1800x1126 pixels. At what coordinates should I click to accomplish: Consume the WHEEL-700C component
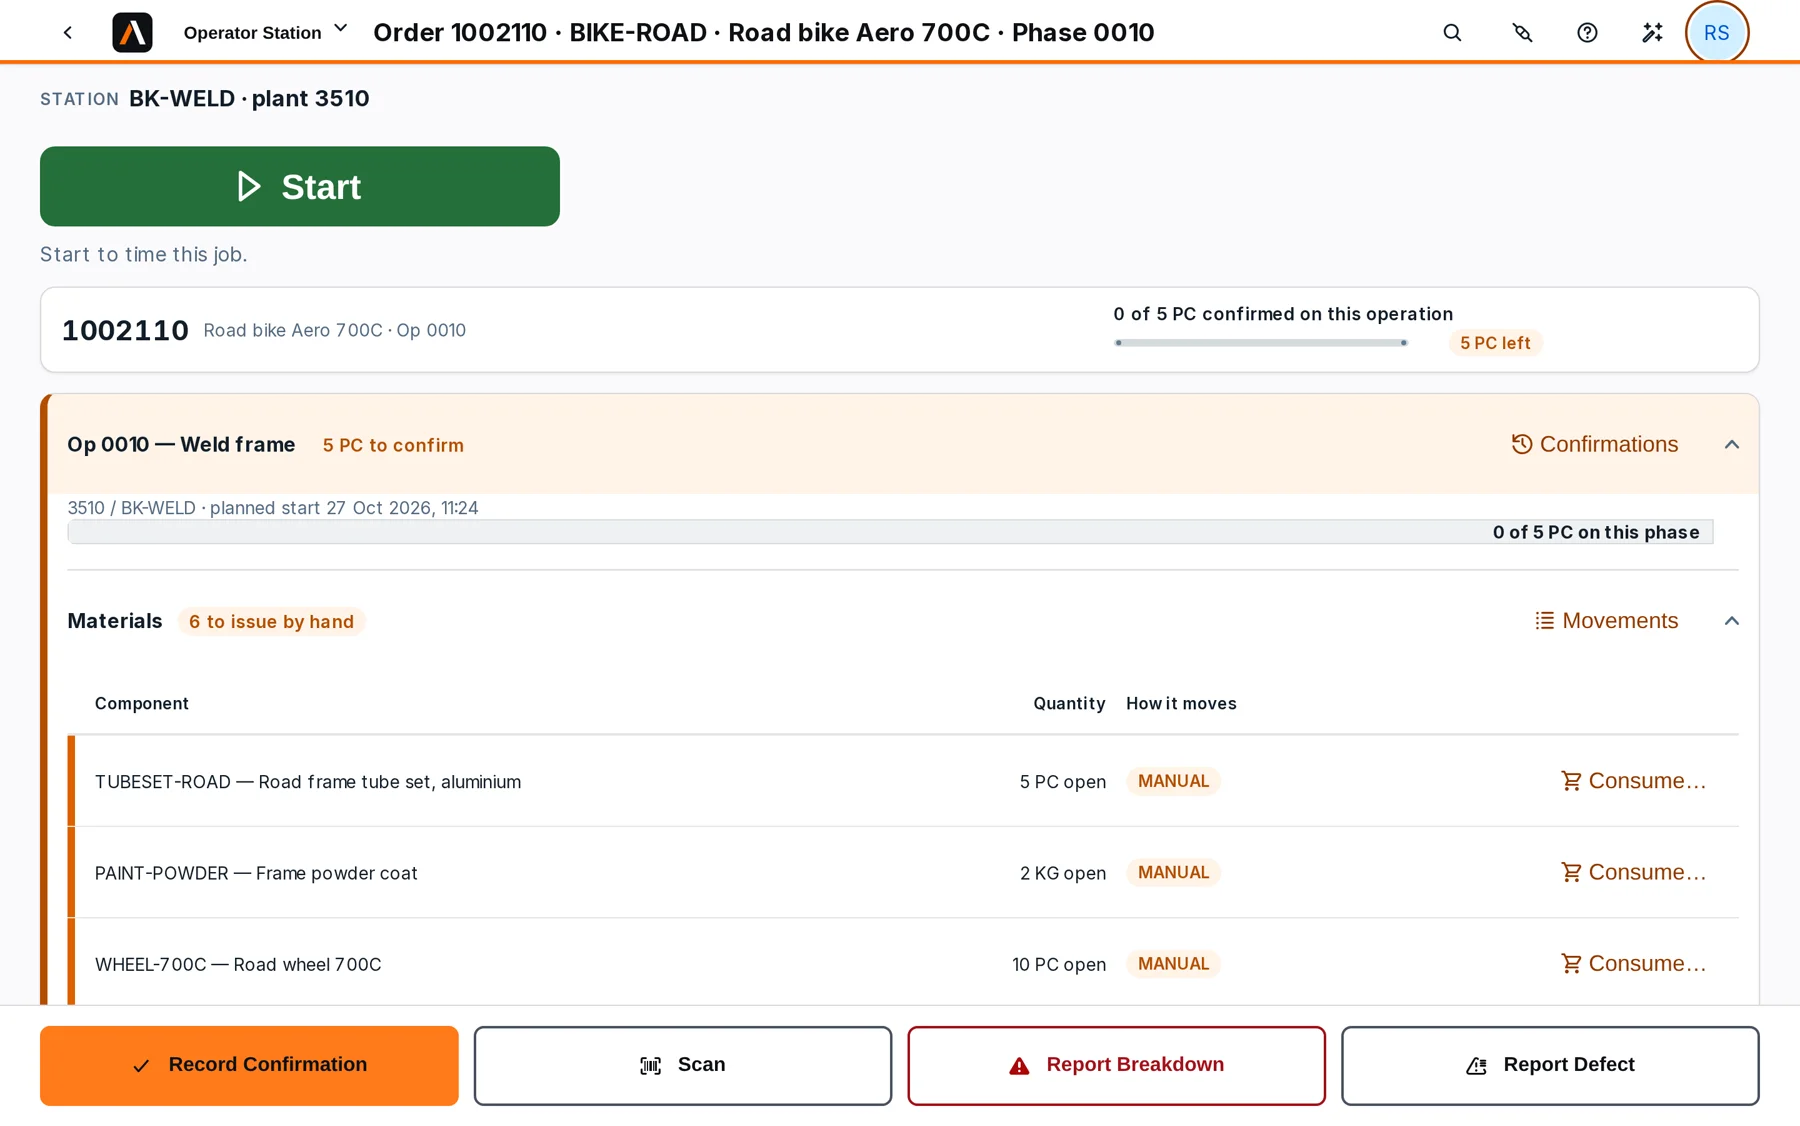[x=1634, y=964]
